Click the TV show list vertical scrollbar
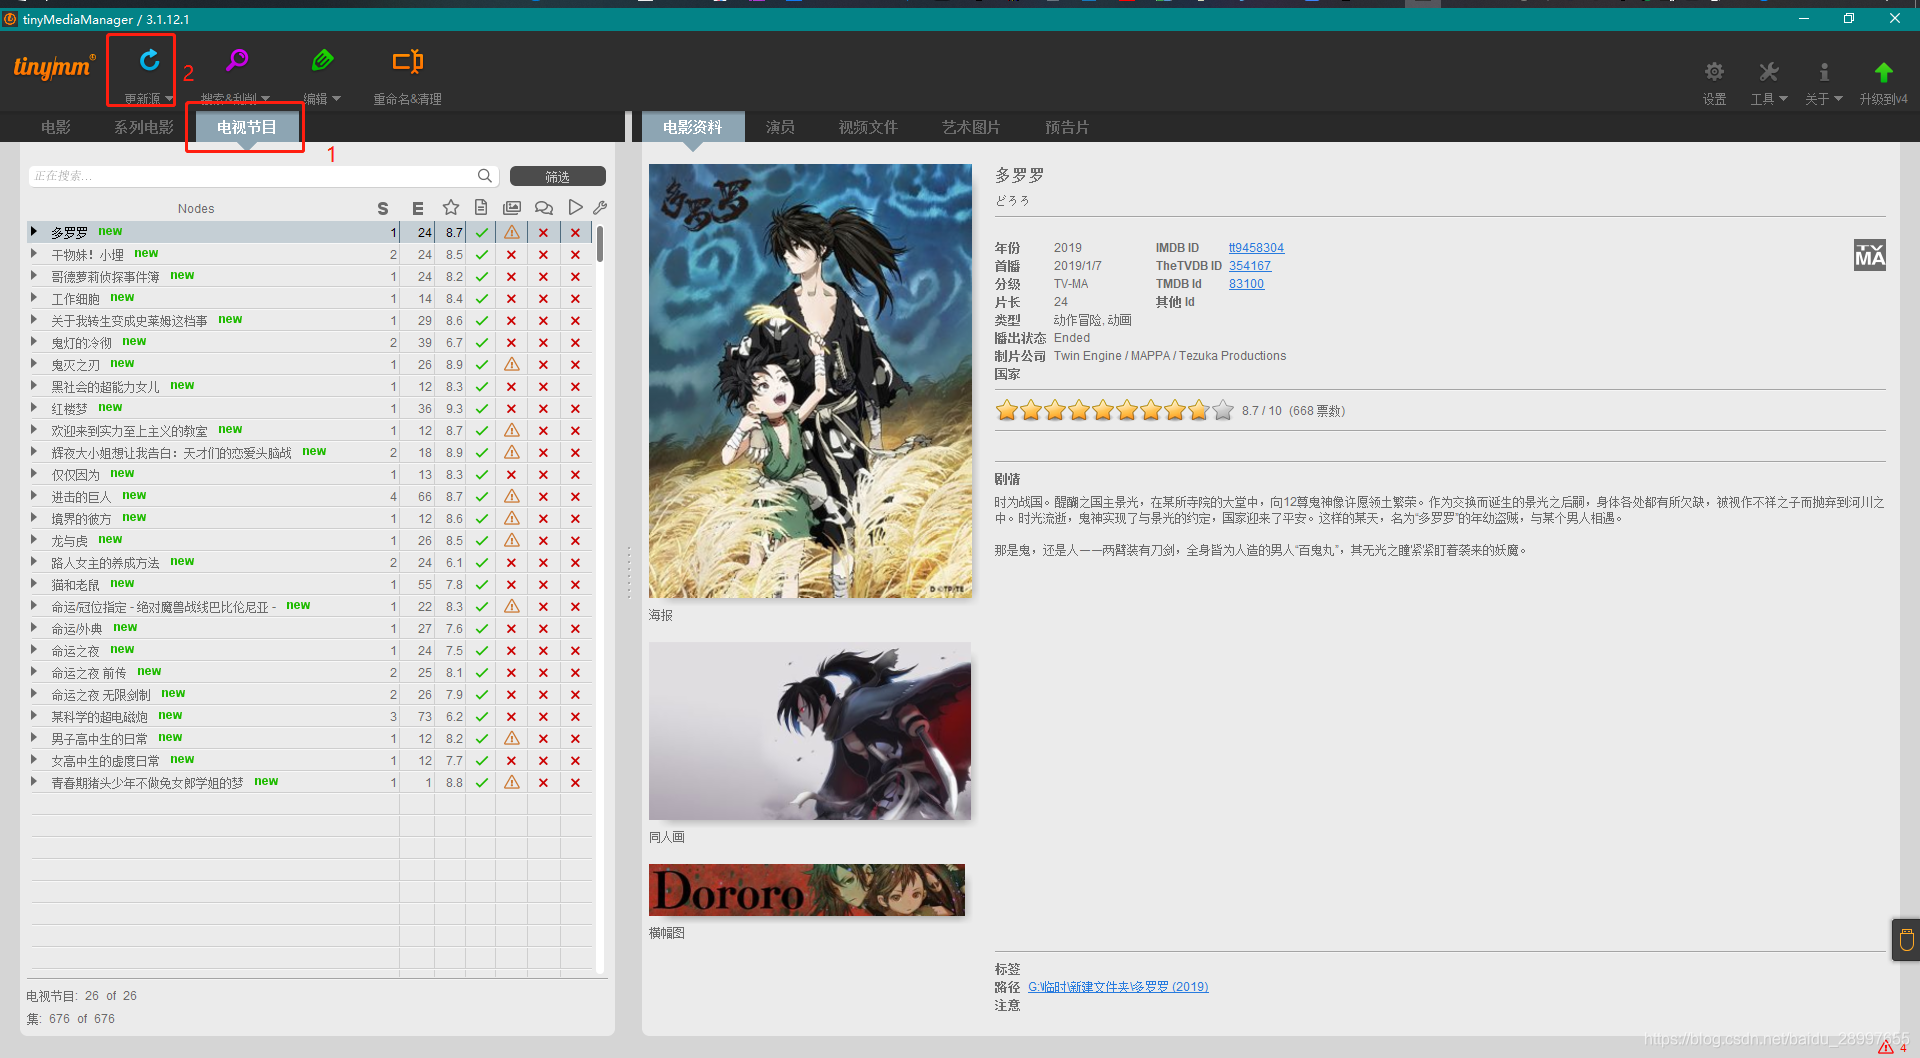 [x=600, y=243]
